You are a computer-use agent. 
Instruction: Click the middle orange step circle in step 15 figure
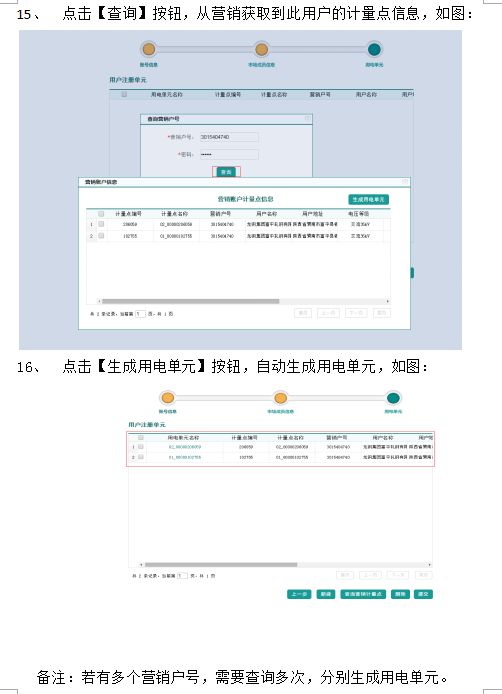point(262,49)
